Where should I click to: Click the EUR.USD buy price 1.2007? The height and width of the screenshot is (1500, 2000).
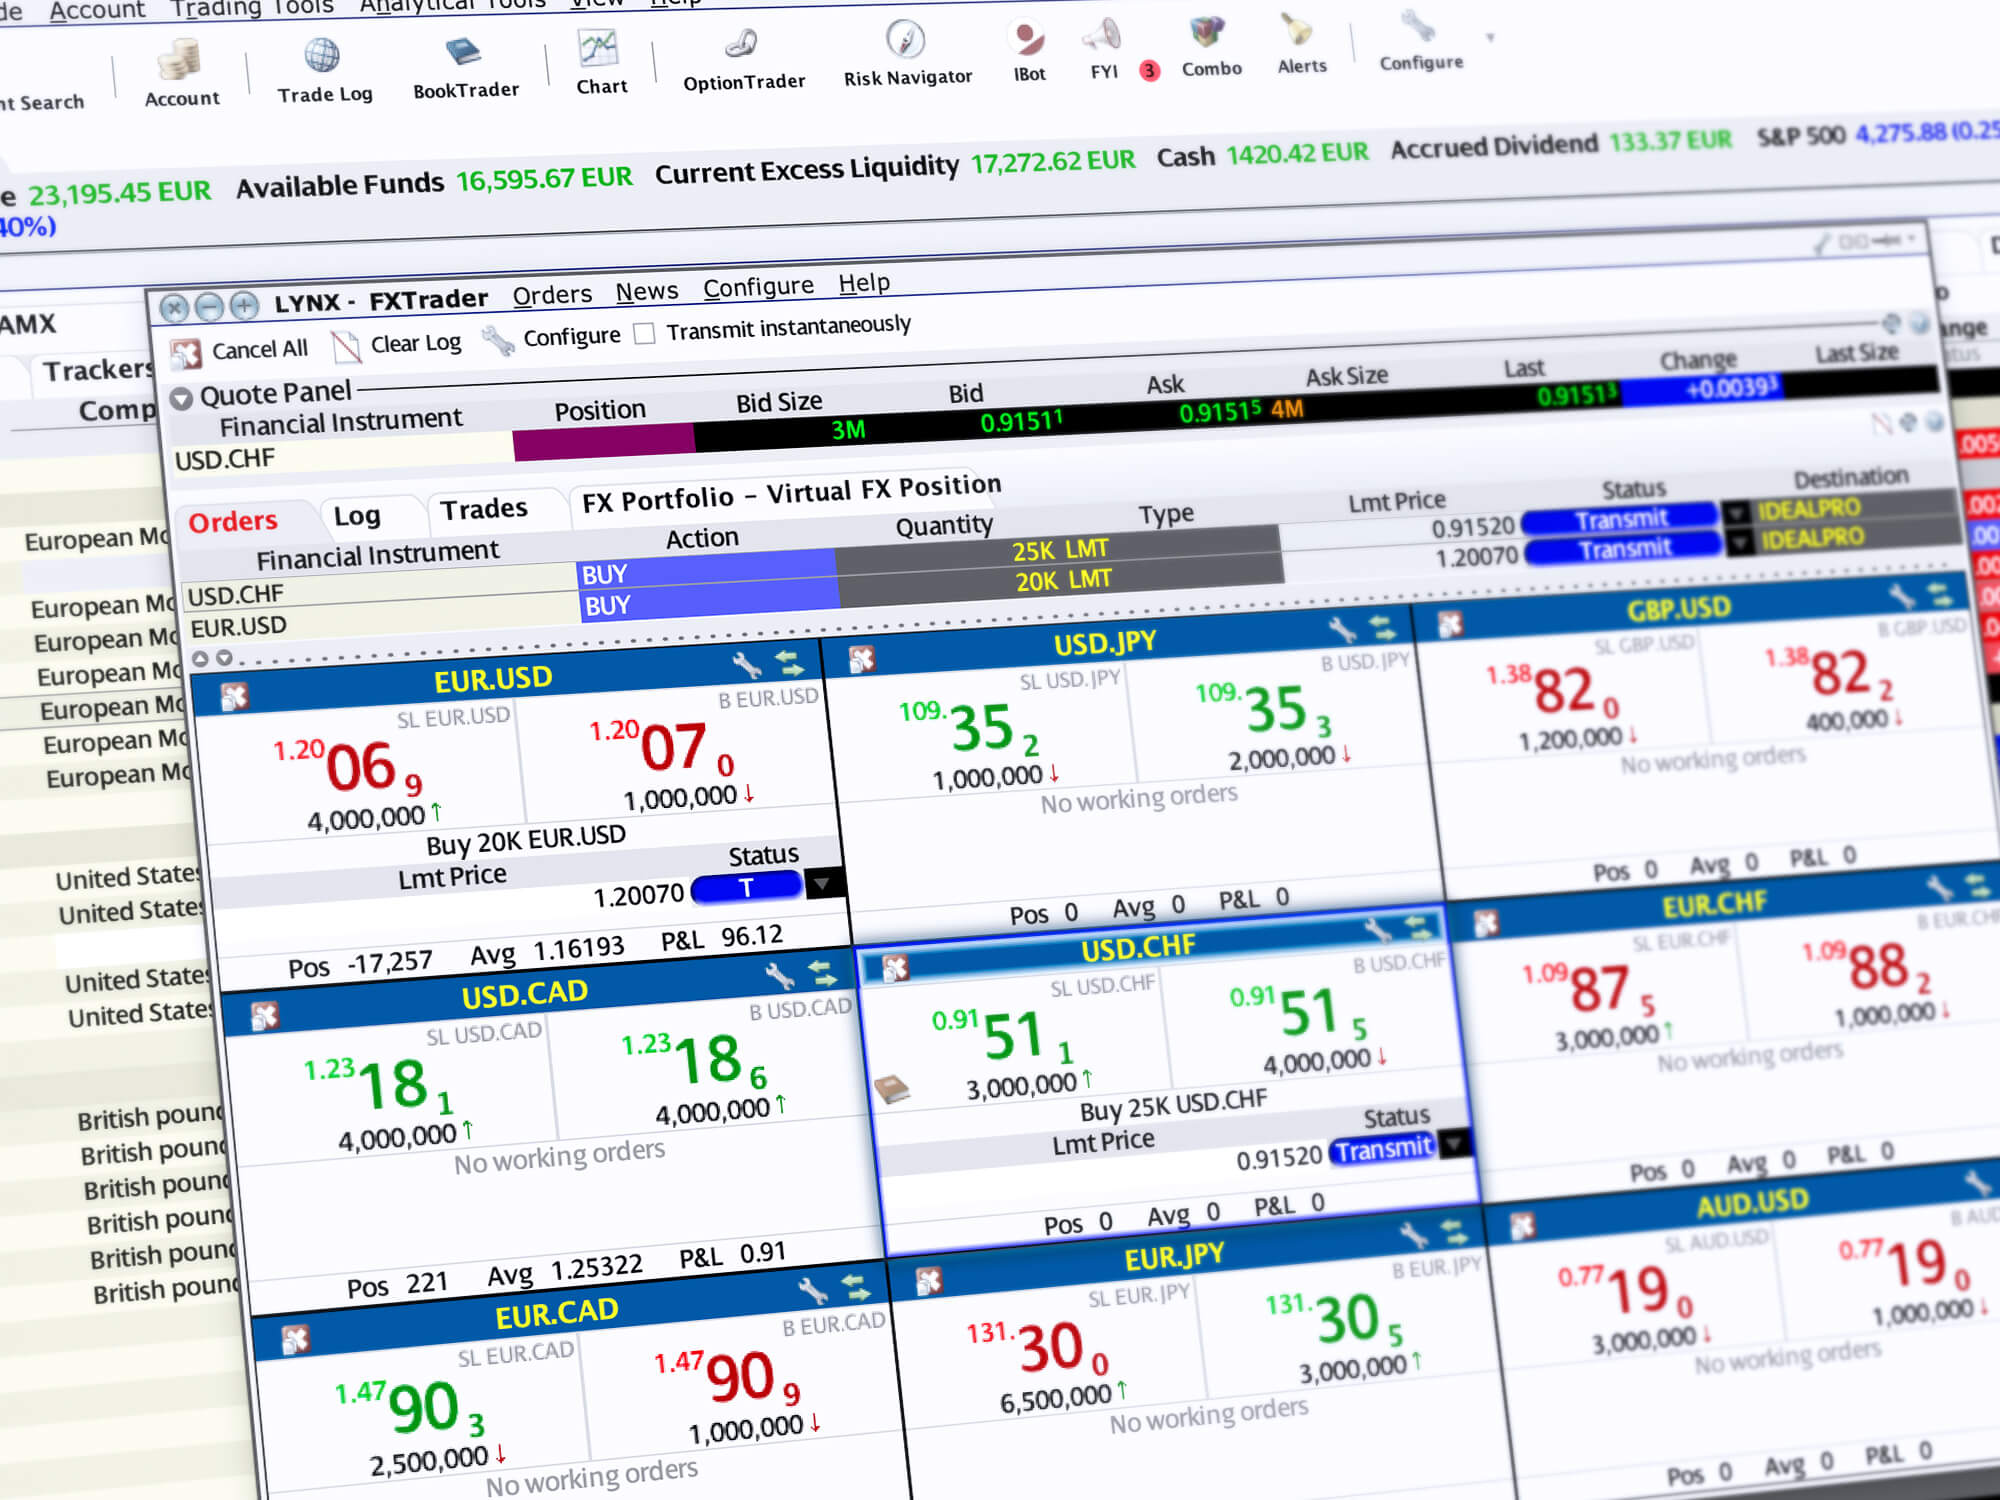click(x=662, y=748)
